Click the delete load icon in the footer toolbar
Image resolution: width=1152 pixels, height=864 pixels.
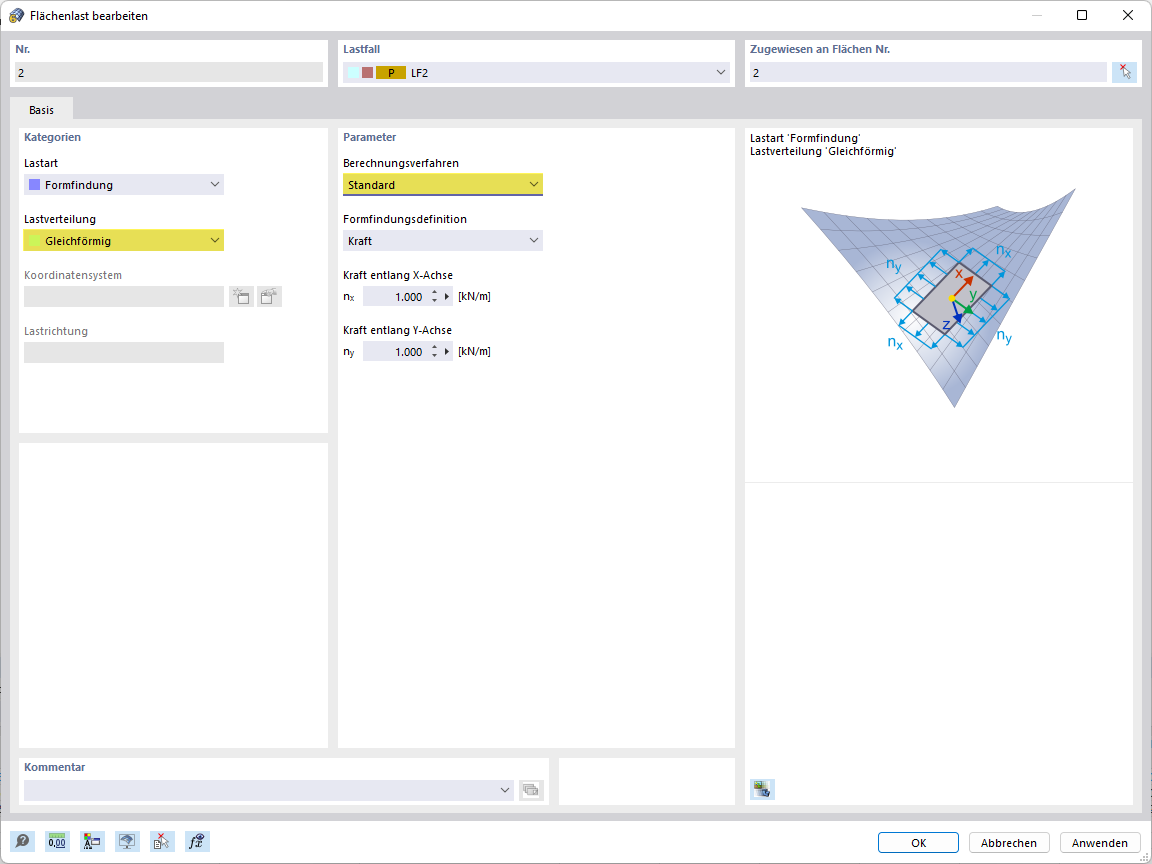click(162, 841)
